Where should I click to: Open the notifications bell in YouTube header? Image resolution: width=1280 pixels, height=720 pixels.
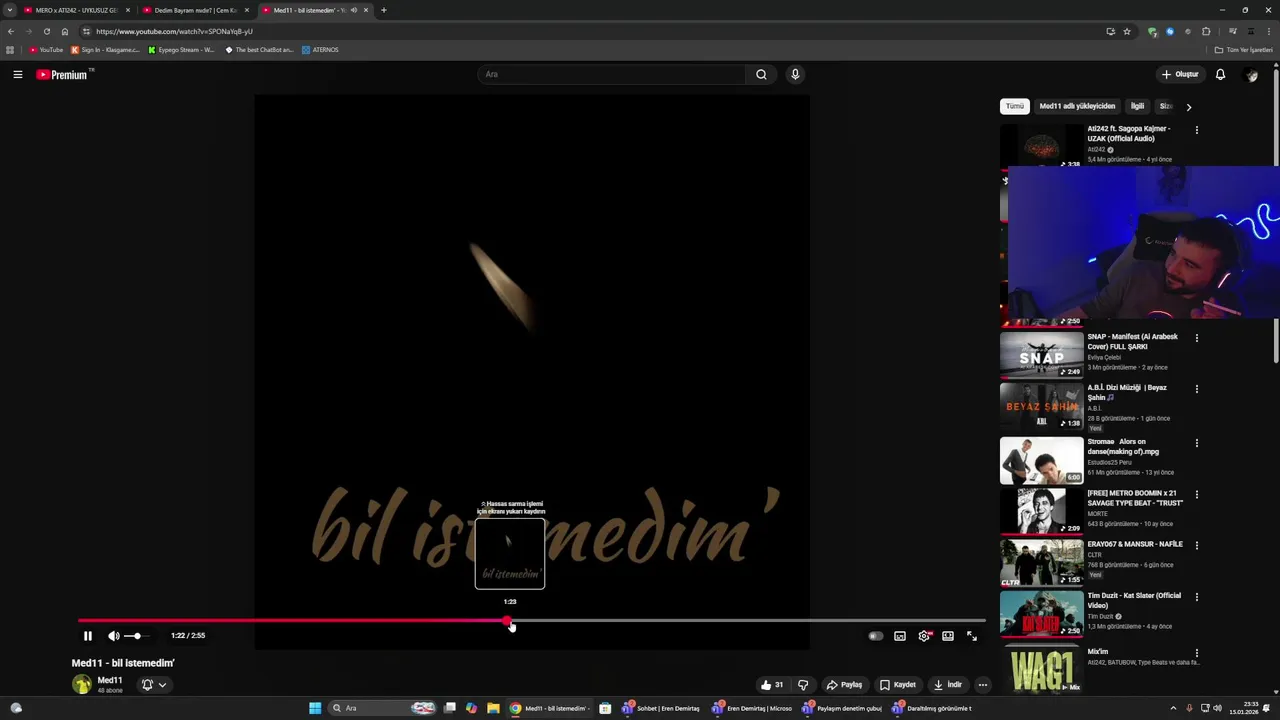point(1220,74)
